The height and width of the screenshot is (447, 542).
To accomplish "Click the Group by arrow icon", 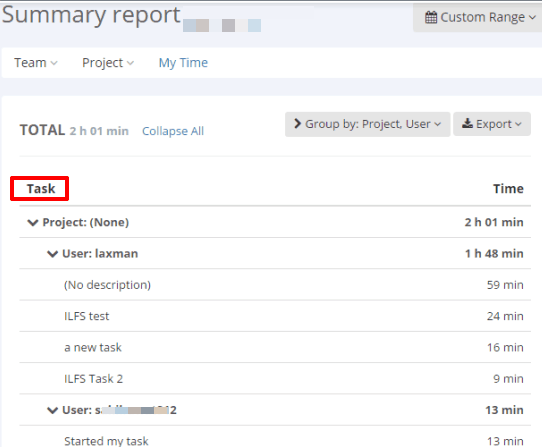I will [297, 123].
